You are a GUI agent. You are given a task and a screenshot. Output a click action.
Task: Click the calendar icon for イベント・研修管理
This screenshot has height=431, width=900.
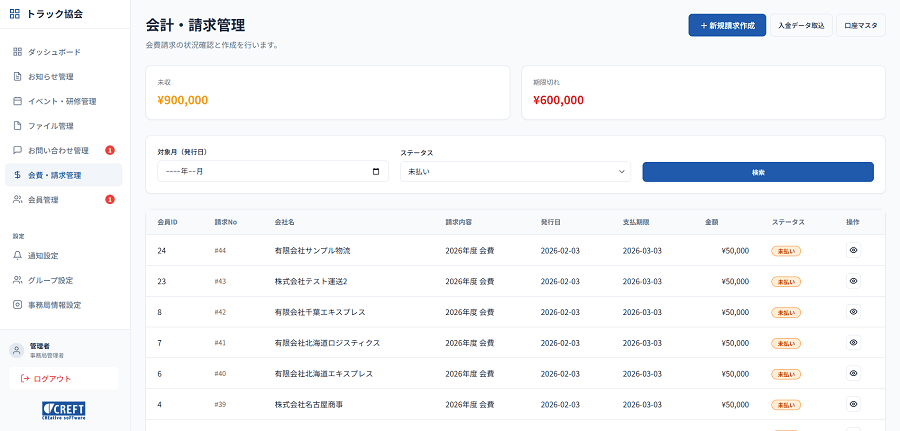[x=17, y=101]
